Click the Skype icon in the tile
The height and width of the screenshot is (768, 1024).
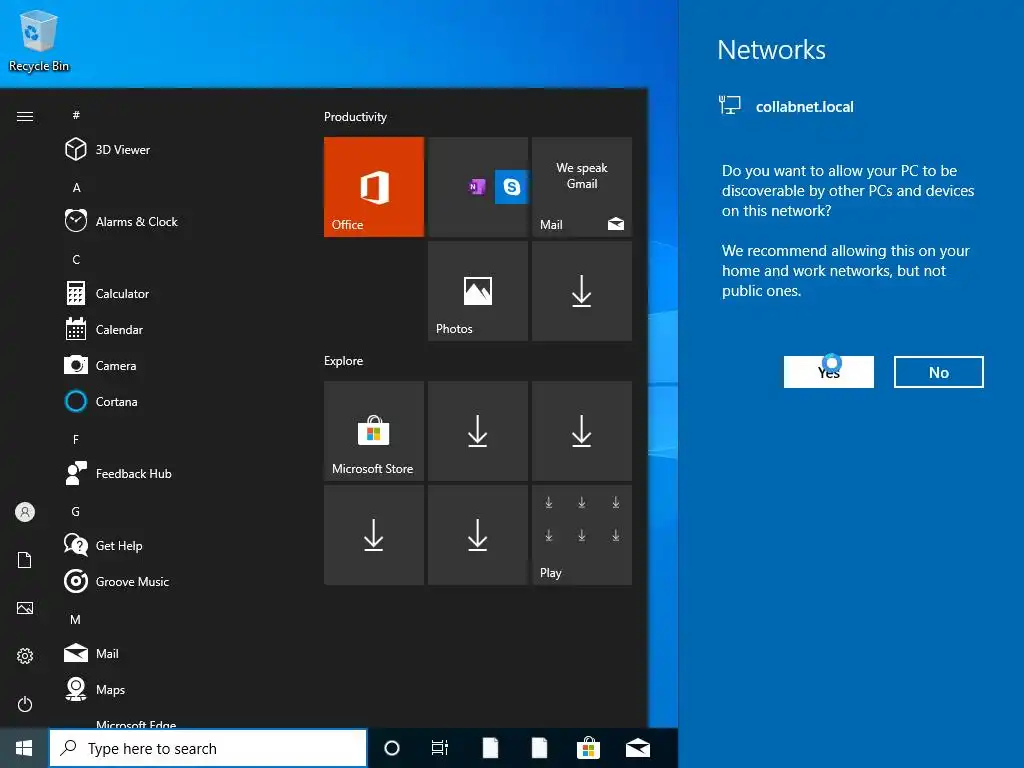point(511,187)
